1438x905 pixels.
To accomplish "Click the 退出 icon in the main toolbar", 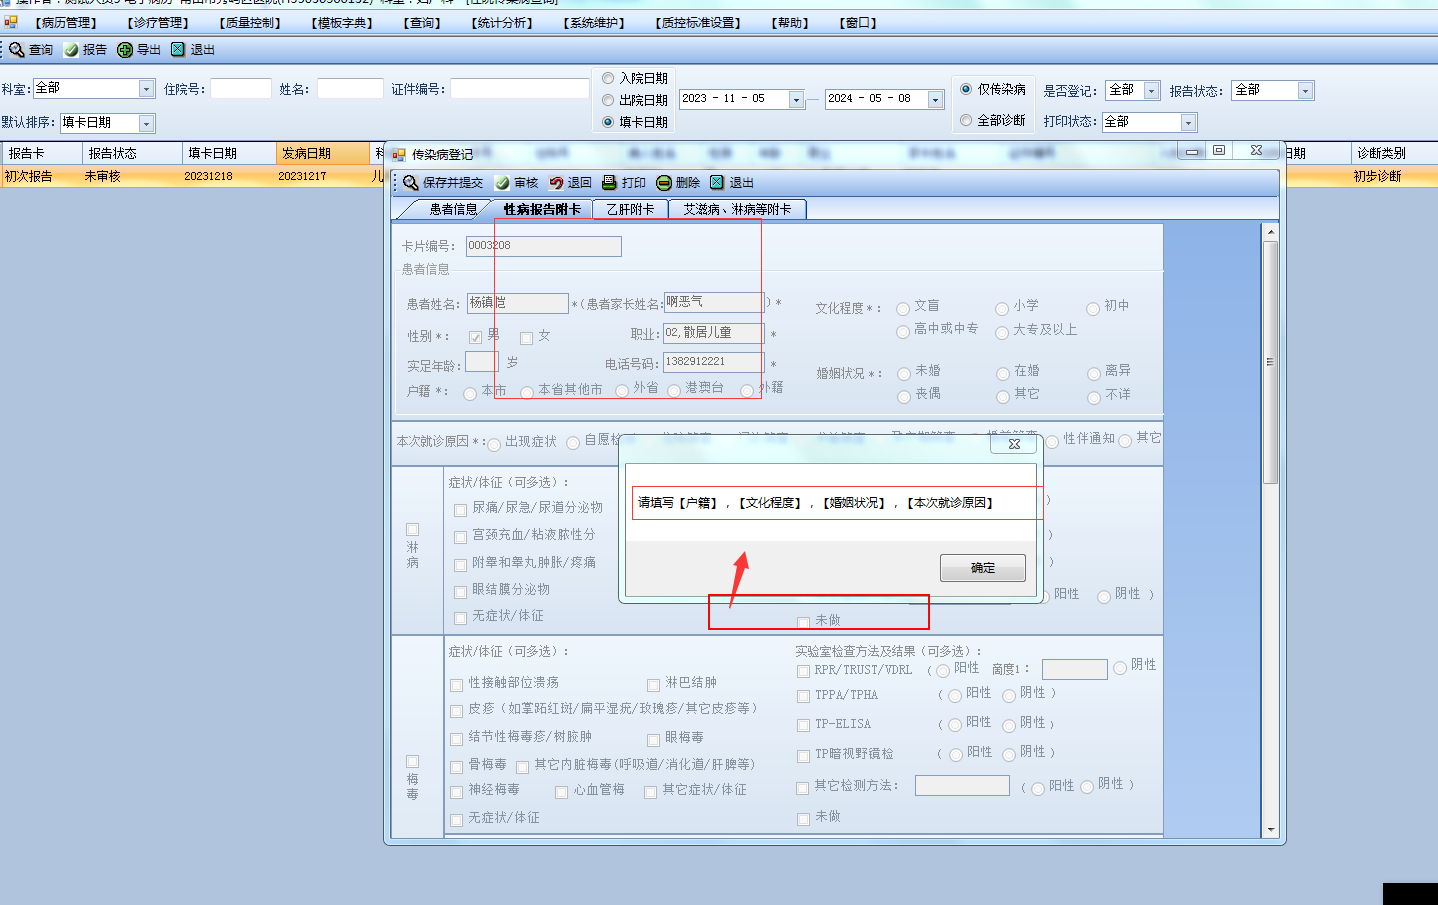I will click(178, 50).
